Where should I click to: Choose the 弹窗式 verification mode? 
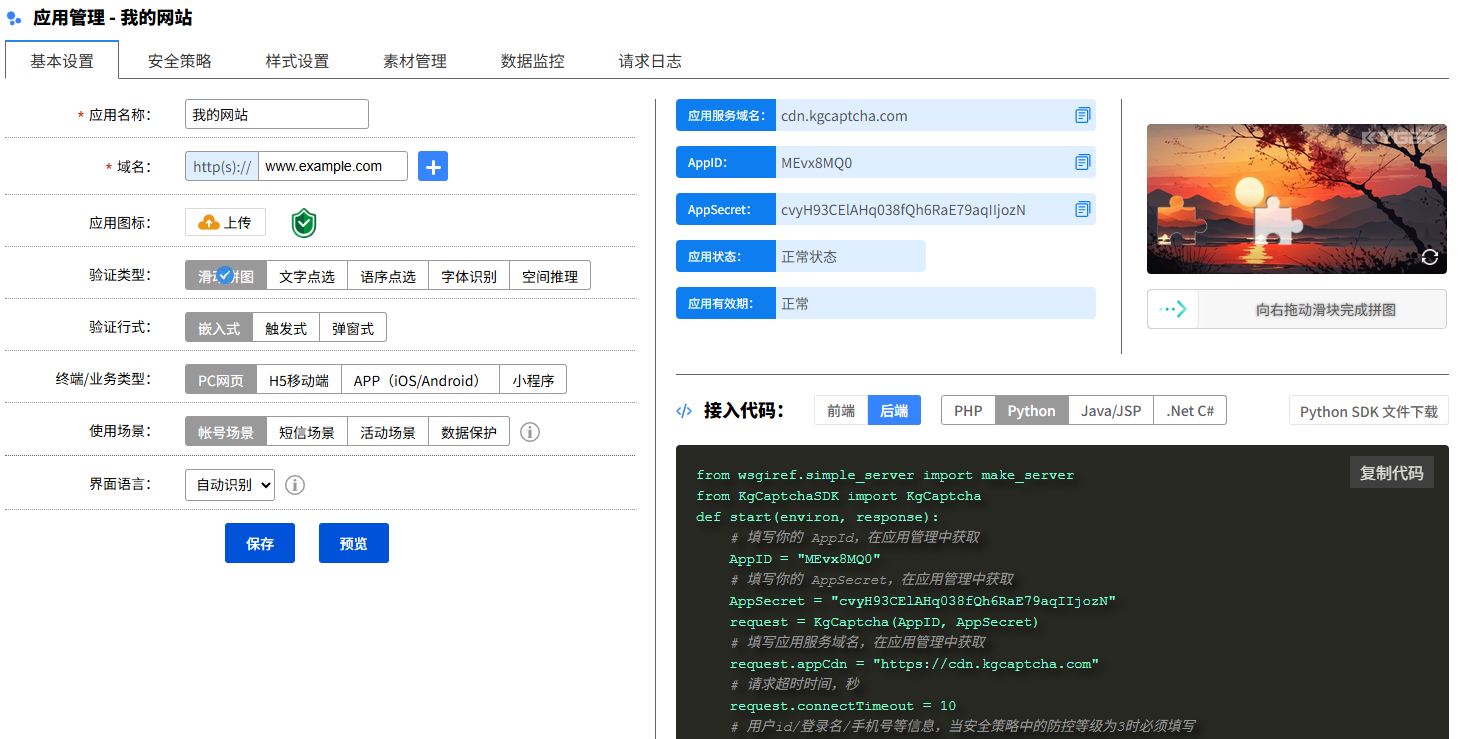pos(353,328)
